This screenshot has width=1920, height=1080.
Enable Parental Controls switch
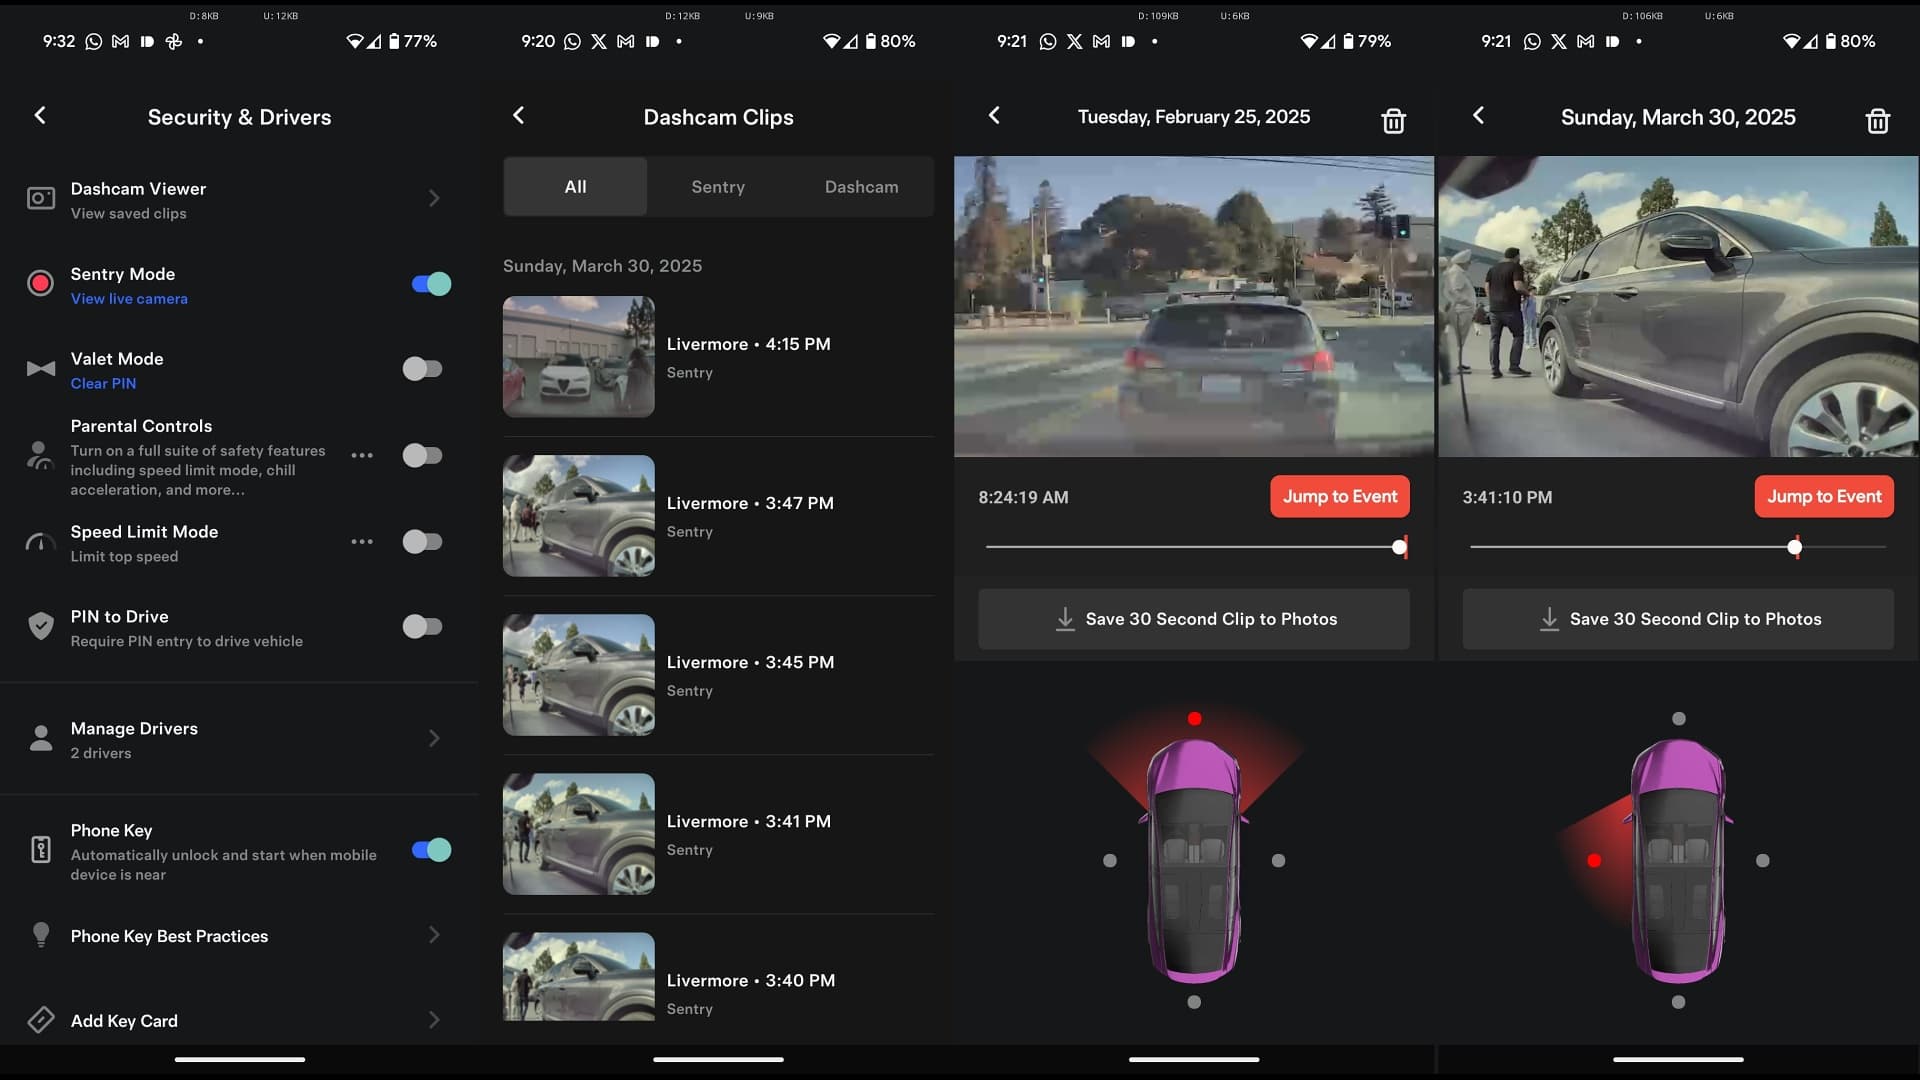point(422,456)
